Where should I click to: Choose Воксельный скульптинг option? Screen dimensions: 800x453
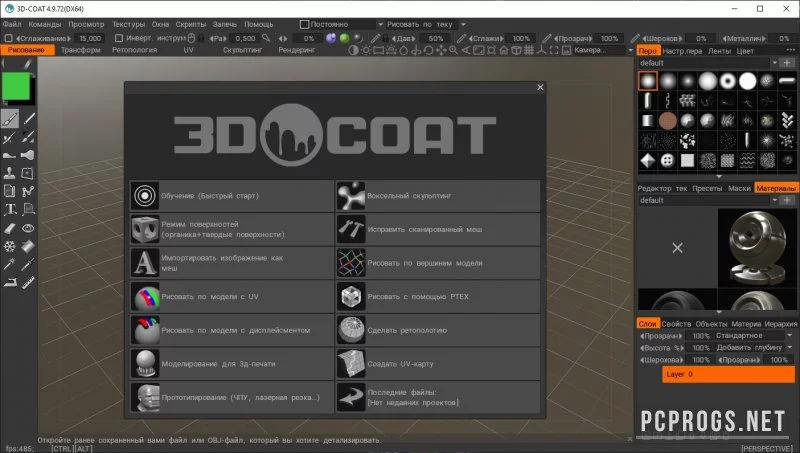click(438, 196)
